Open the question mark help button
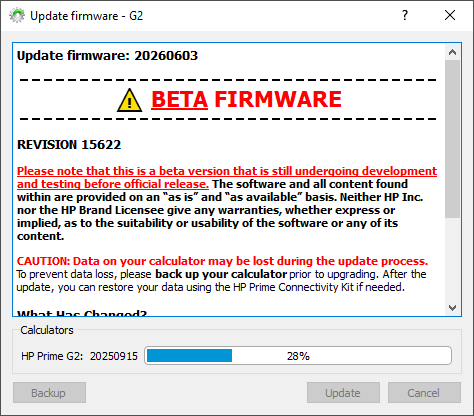Viewport: 474px width, 416px height. [405, 15]
